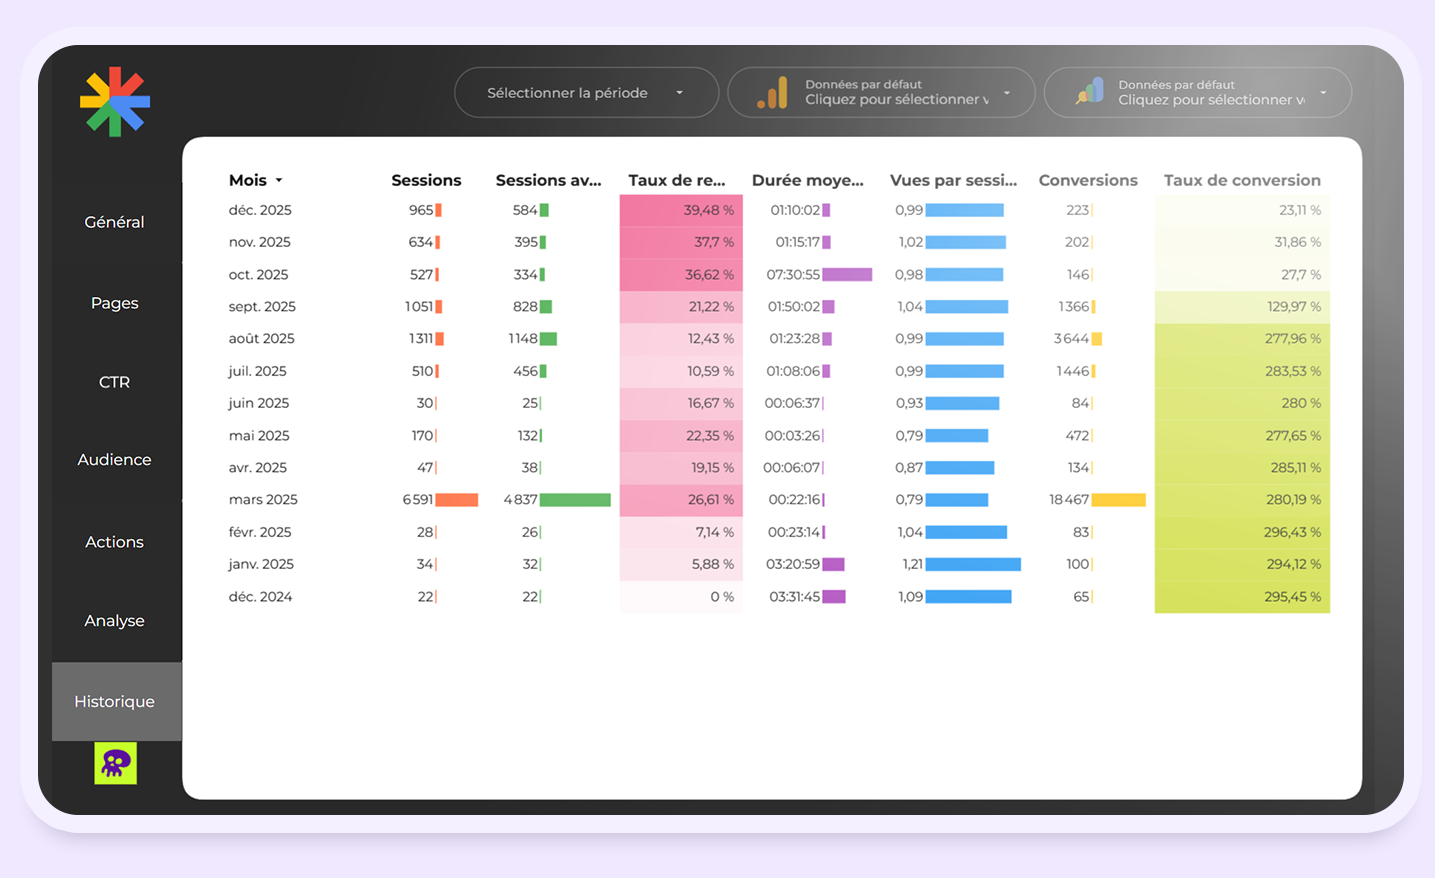Switch to the Pages tab
Image resolution: width=1435 pixels, height=878 pixels.
[114, 303]
